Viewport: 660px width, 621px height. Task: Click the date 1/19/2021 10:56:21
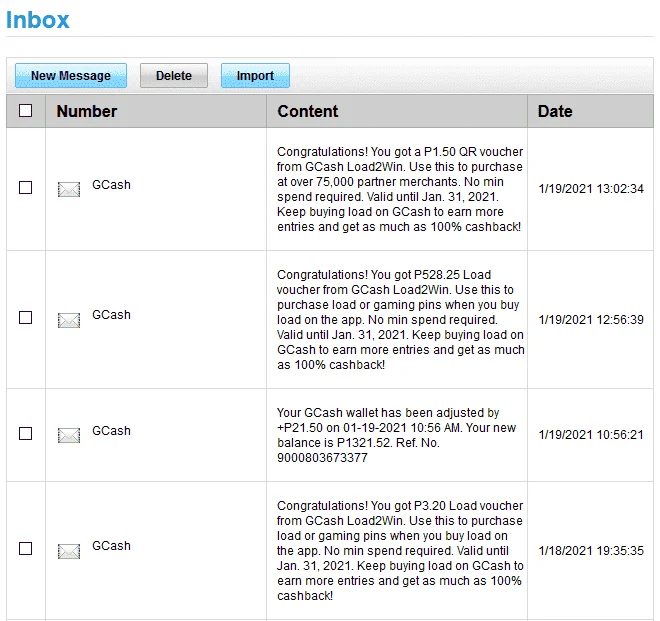pos(591,434)
